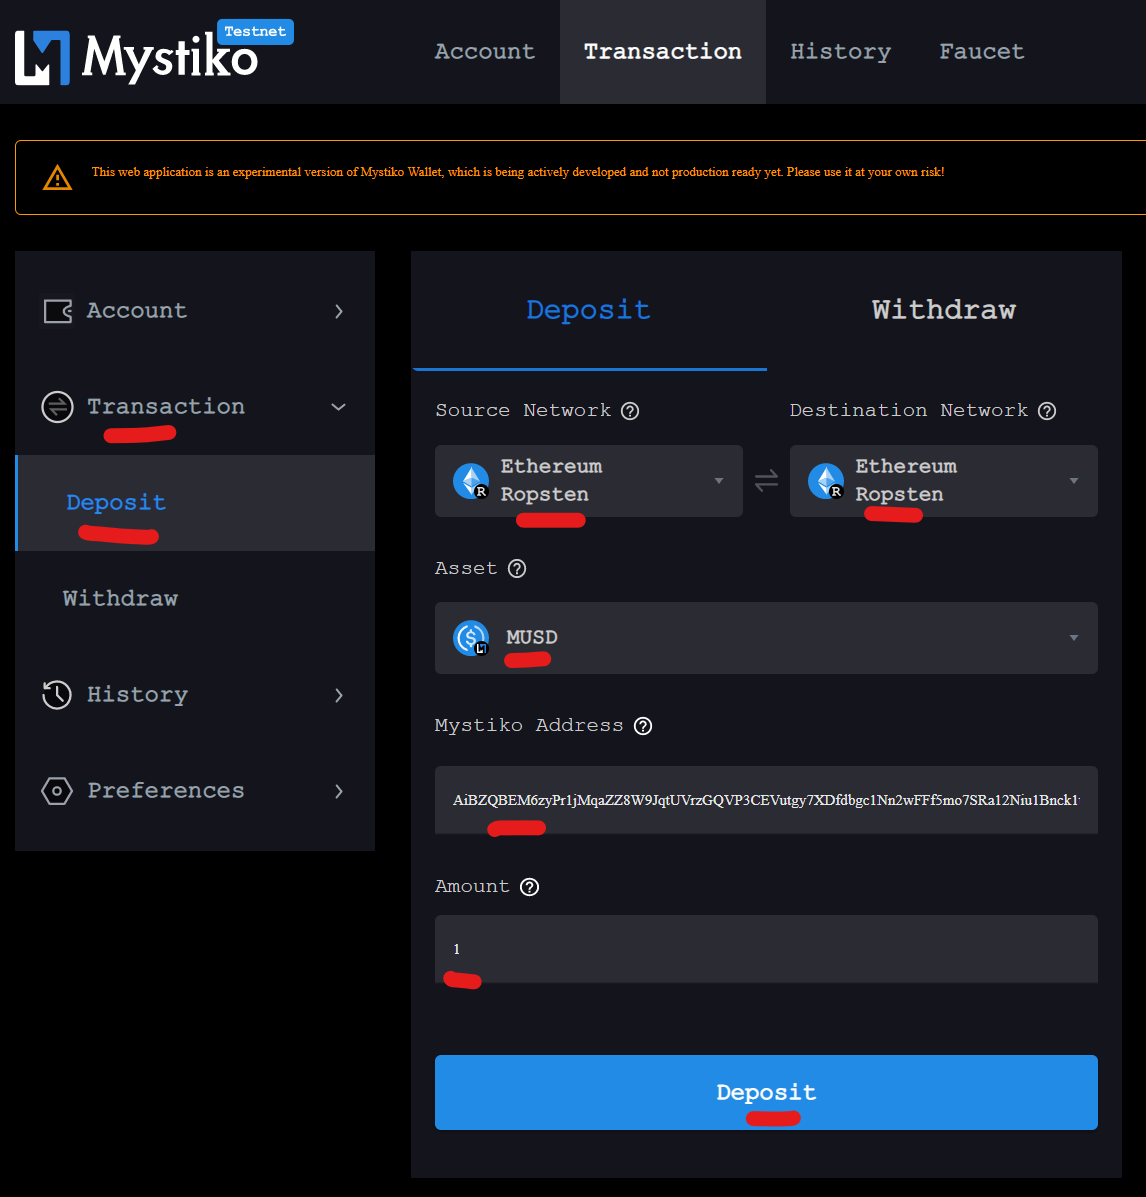Expand the sidebar Account chevron
Screen dimensions: 1146x1197
coord(339,311)
